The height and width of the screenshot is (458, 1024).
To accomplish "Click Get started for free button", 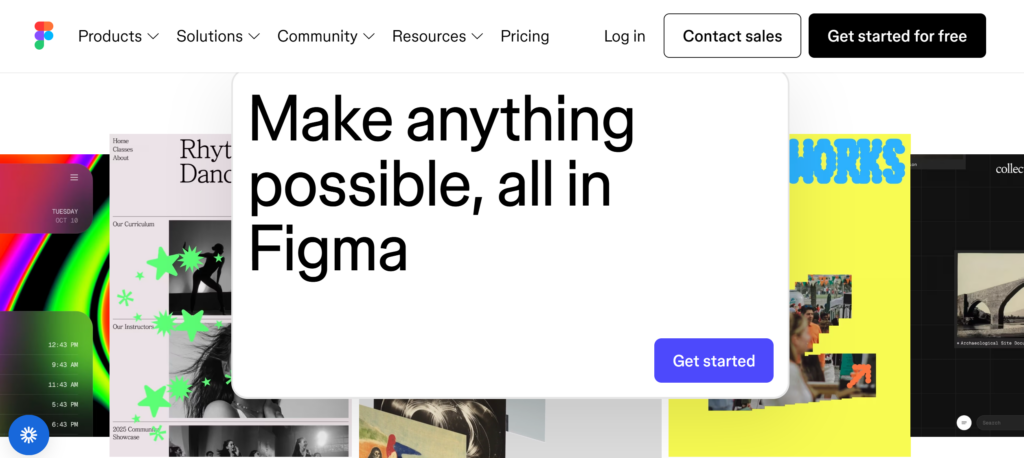I will click(x=897, y=36).
